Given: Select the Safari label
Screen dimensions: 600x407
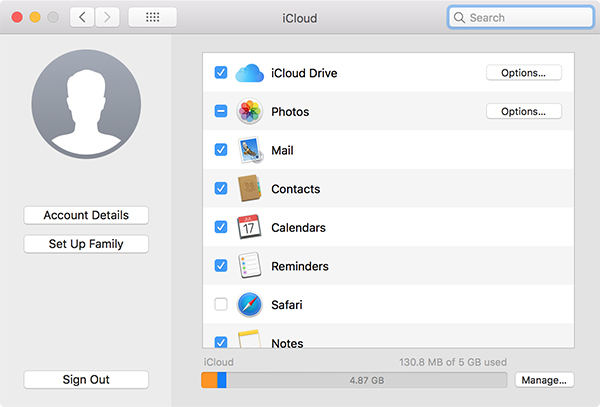Looking at the screenshot, I should click(287, 305).
